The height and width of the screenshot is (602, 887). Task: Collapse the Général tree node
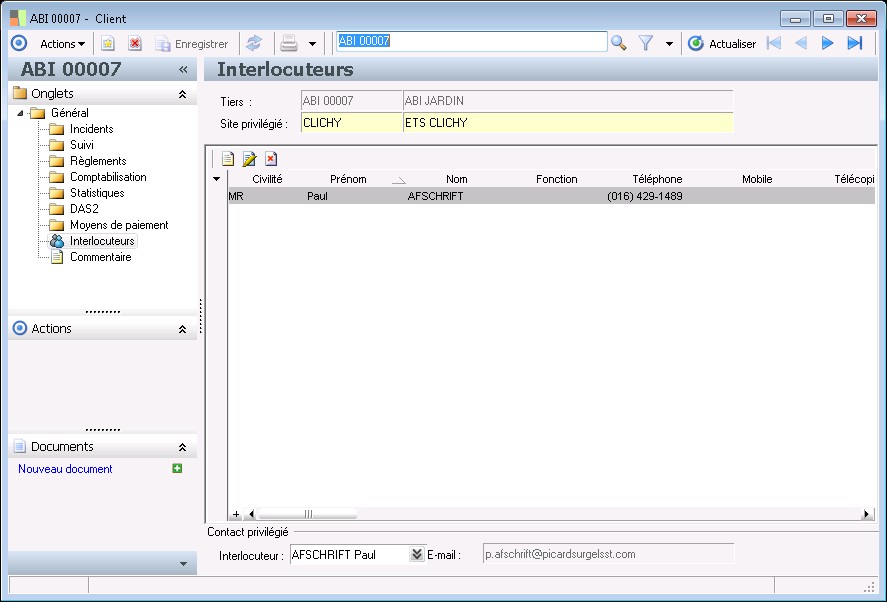pyautogui.click(x=22, y=113)
